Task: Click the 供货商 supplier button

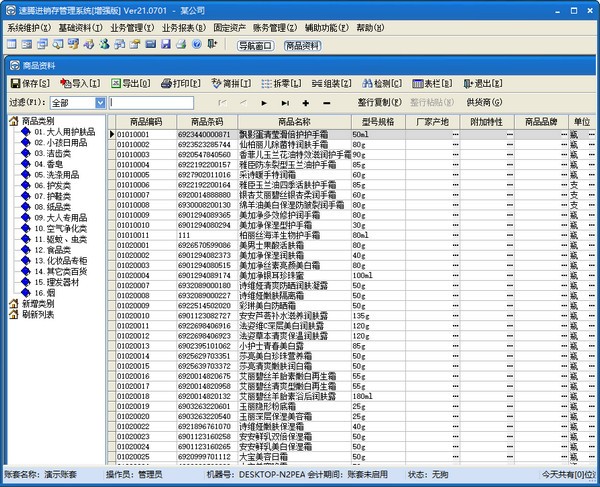Action: point(484,103)
